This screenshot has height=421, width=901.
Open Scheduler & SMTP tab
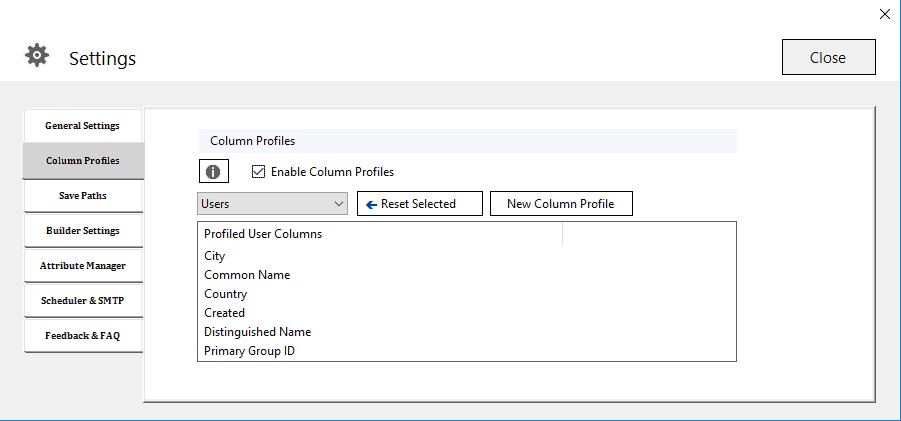[x=83, y=301]
